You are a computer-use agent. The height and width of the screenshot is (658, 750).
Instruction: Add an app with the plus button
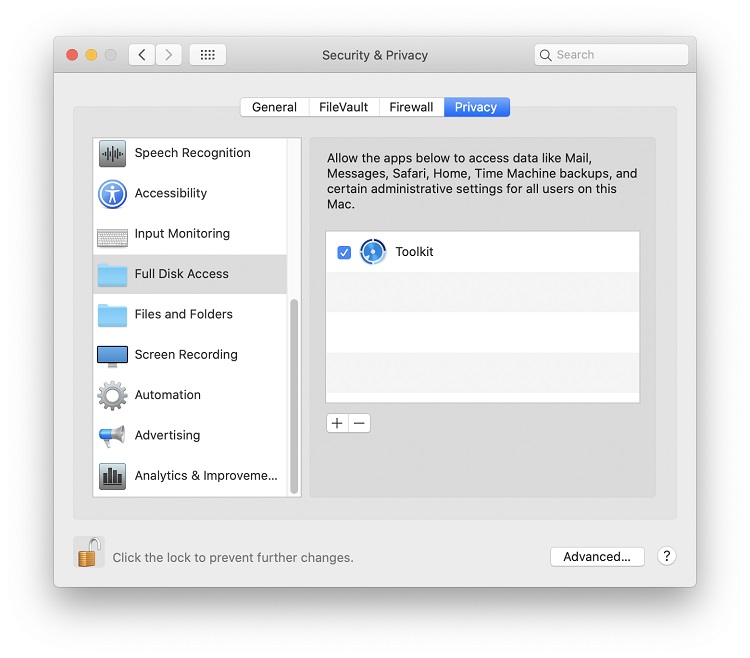tap(337, 423)
